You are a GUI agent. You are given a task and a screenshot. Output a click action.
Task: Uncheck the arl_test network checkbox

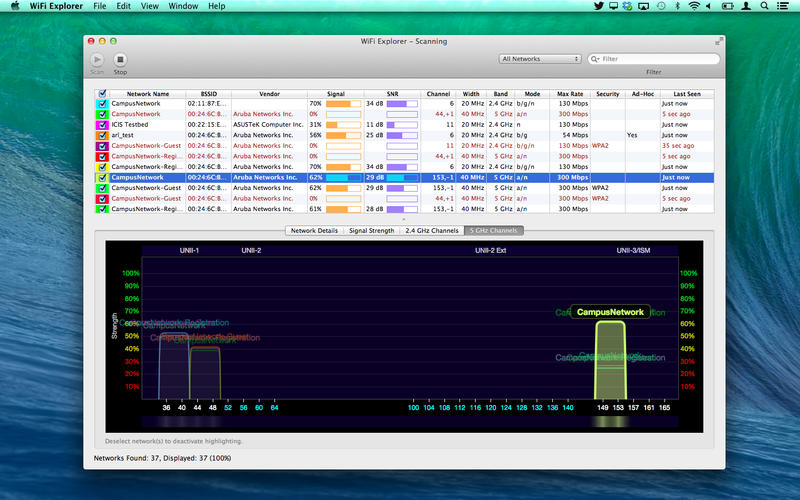click(102, 135)
